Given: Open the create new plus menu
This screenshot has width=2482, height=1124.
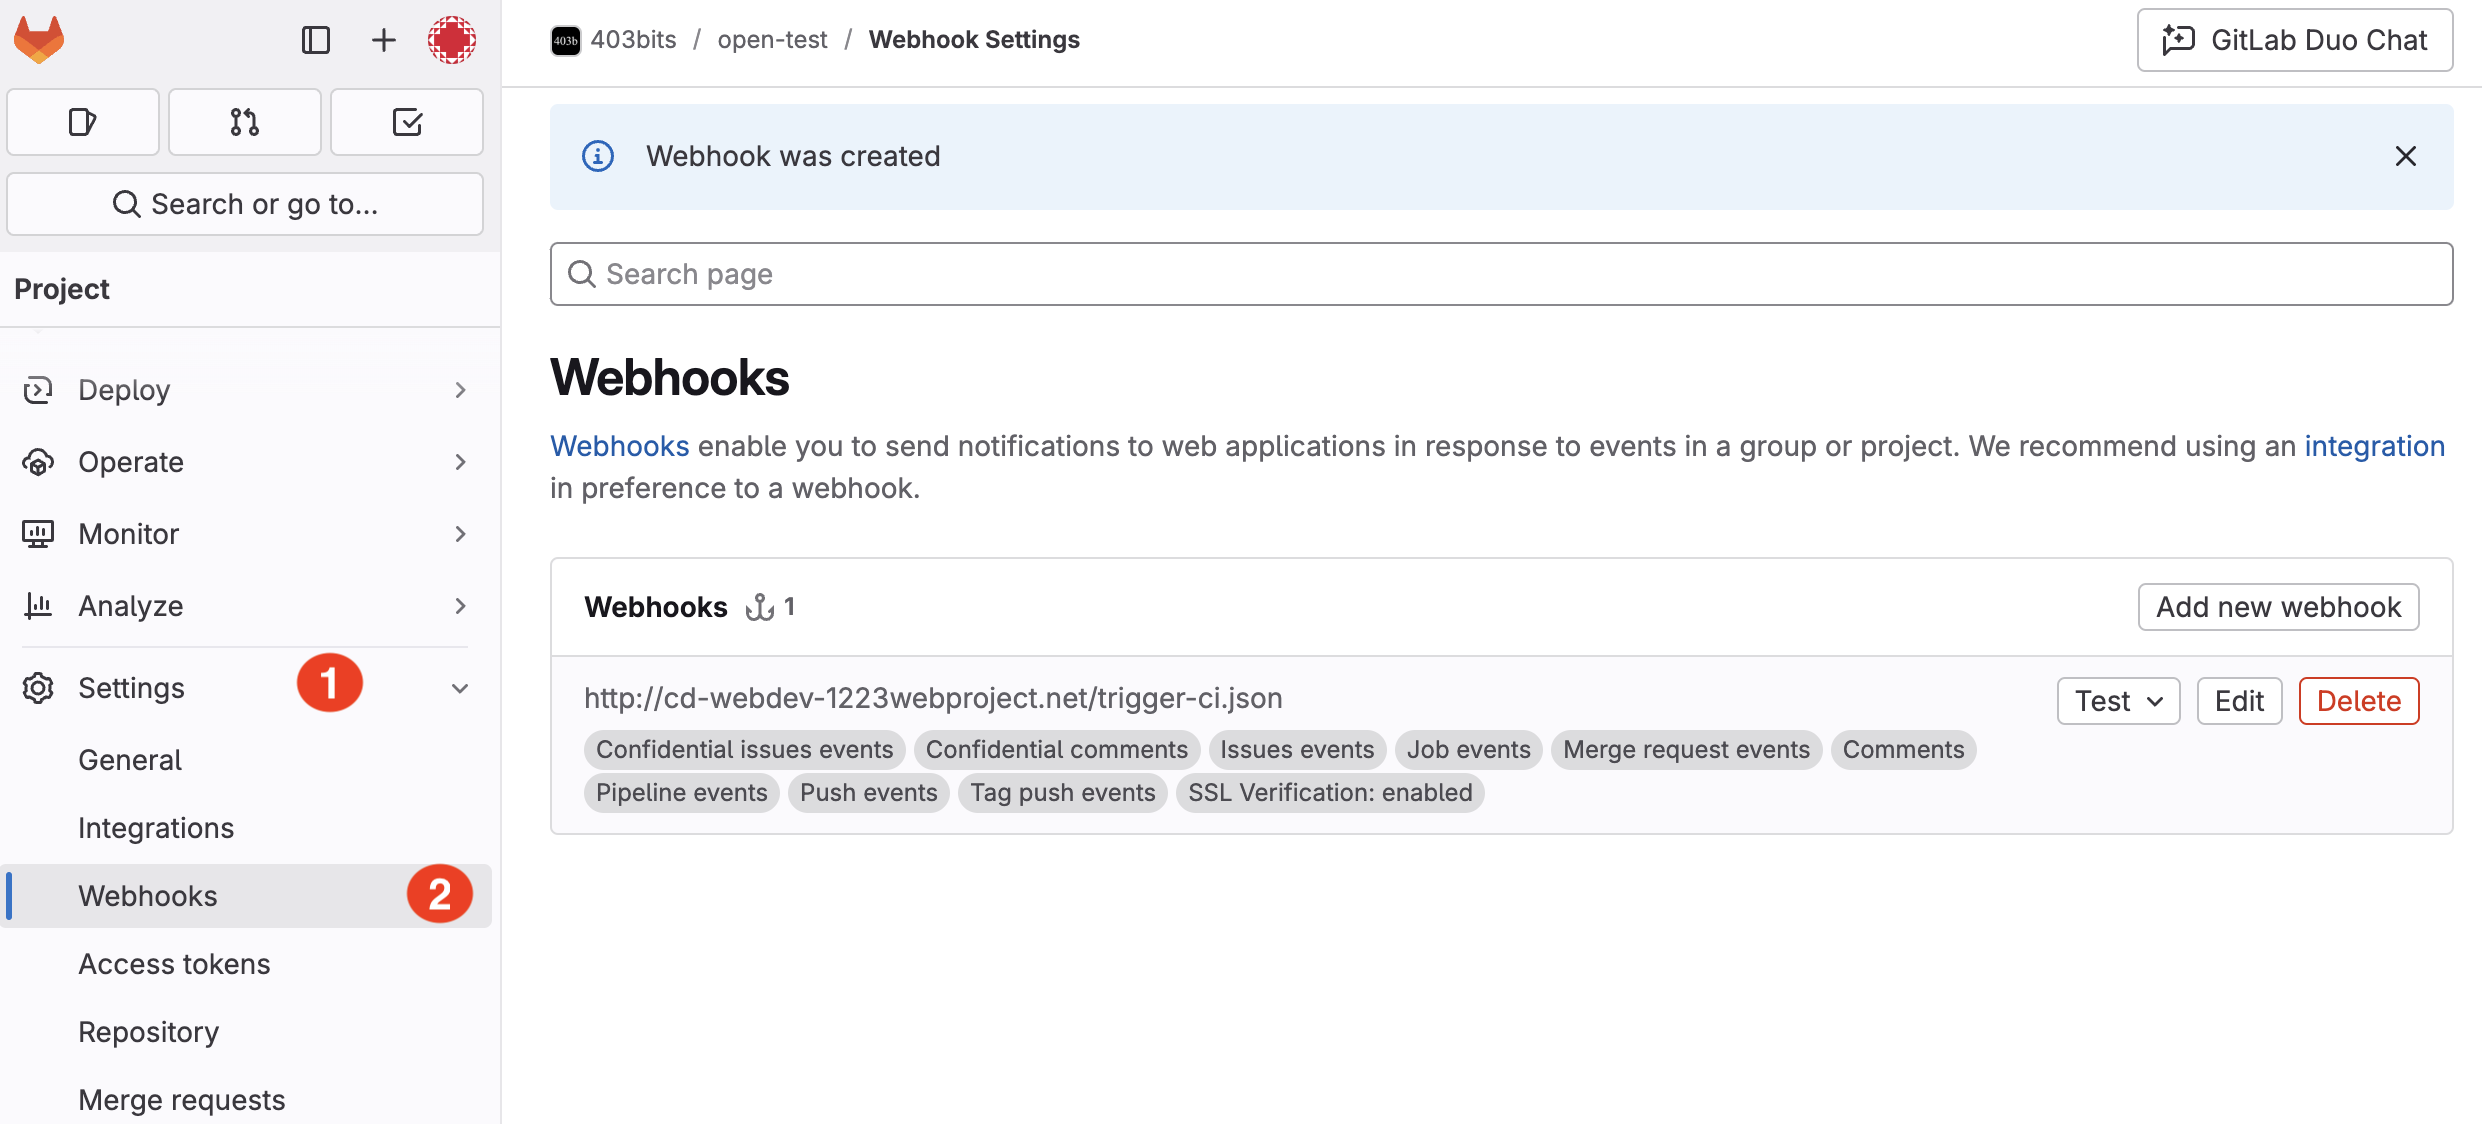Looking at the screenshot, I should pyautogui.click(x=384, y=40).
